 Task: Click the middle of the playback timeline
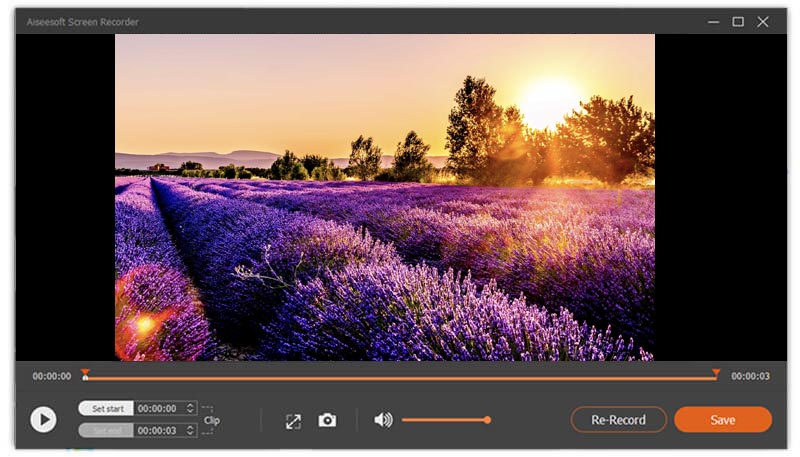point(400,378)
